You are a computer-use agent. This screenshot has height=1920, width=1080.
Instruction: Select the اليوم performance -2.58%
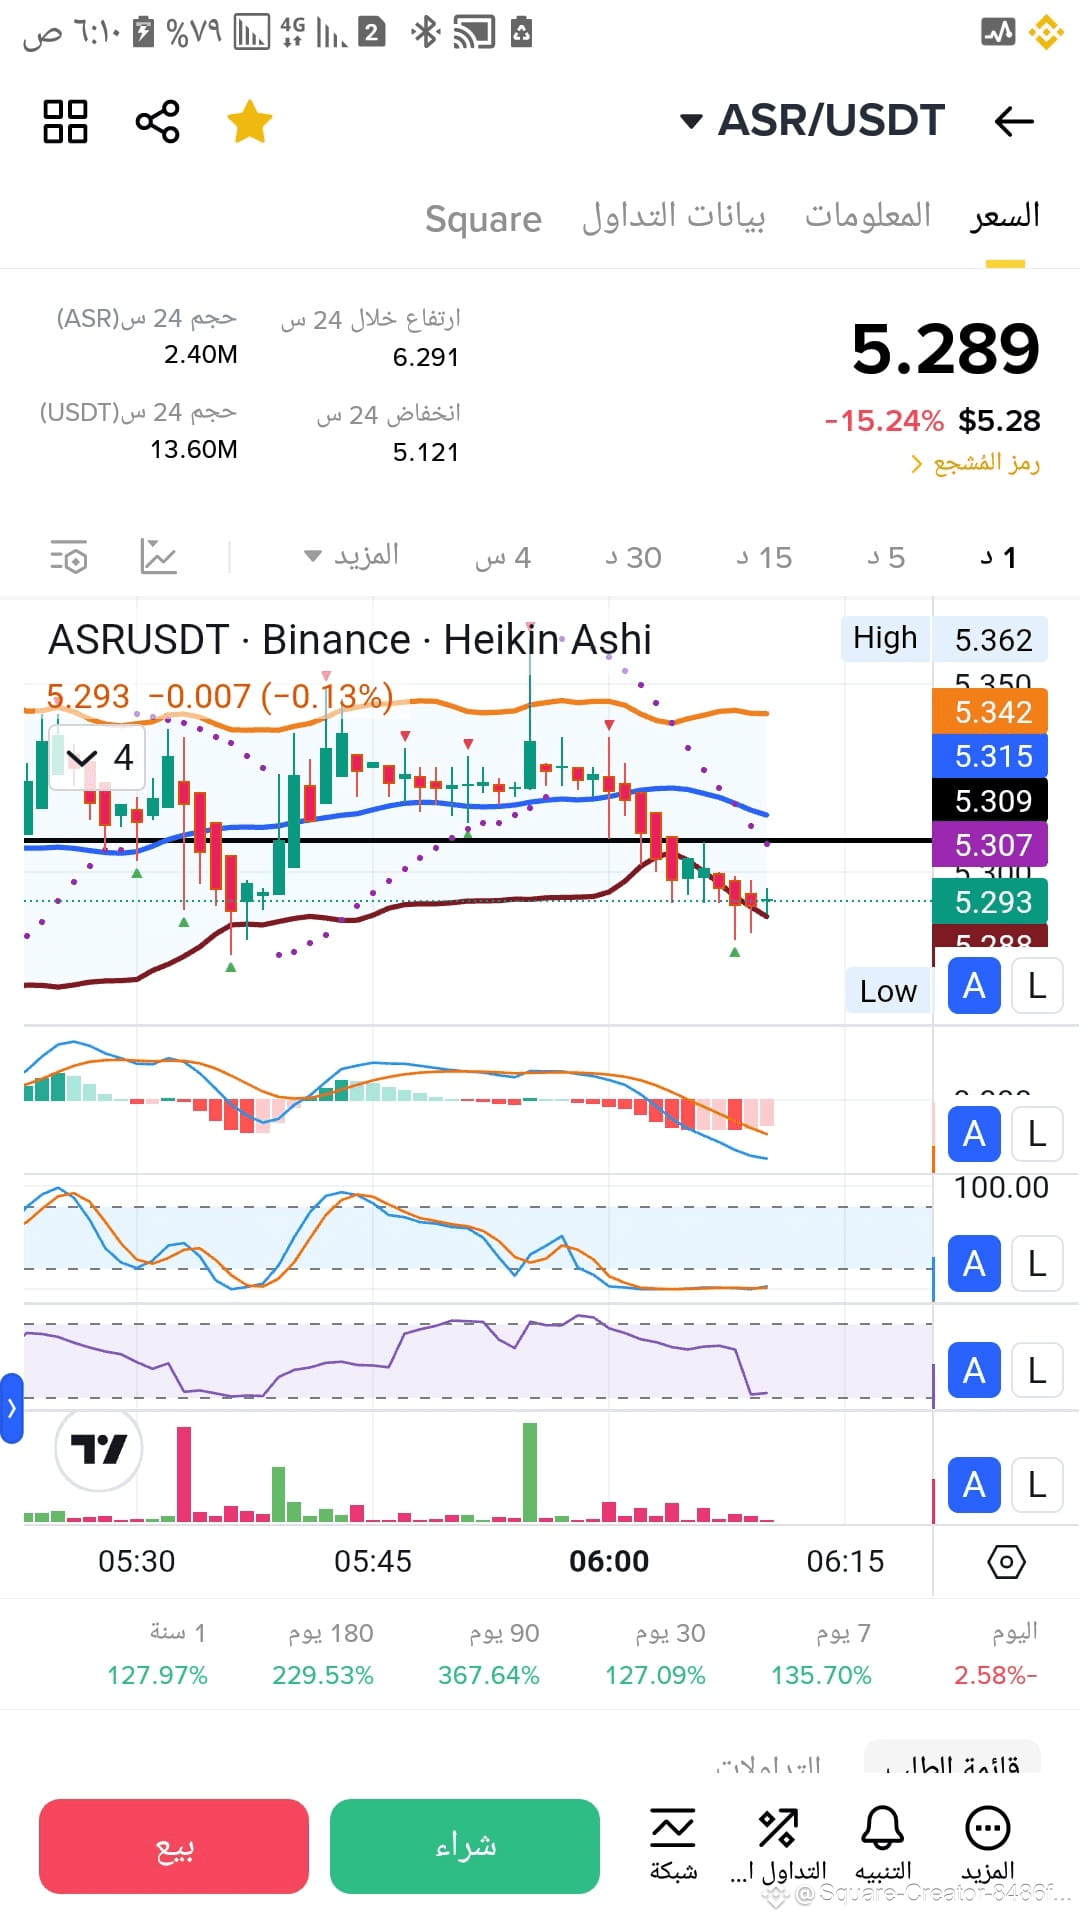996,1654
